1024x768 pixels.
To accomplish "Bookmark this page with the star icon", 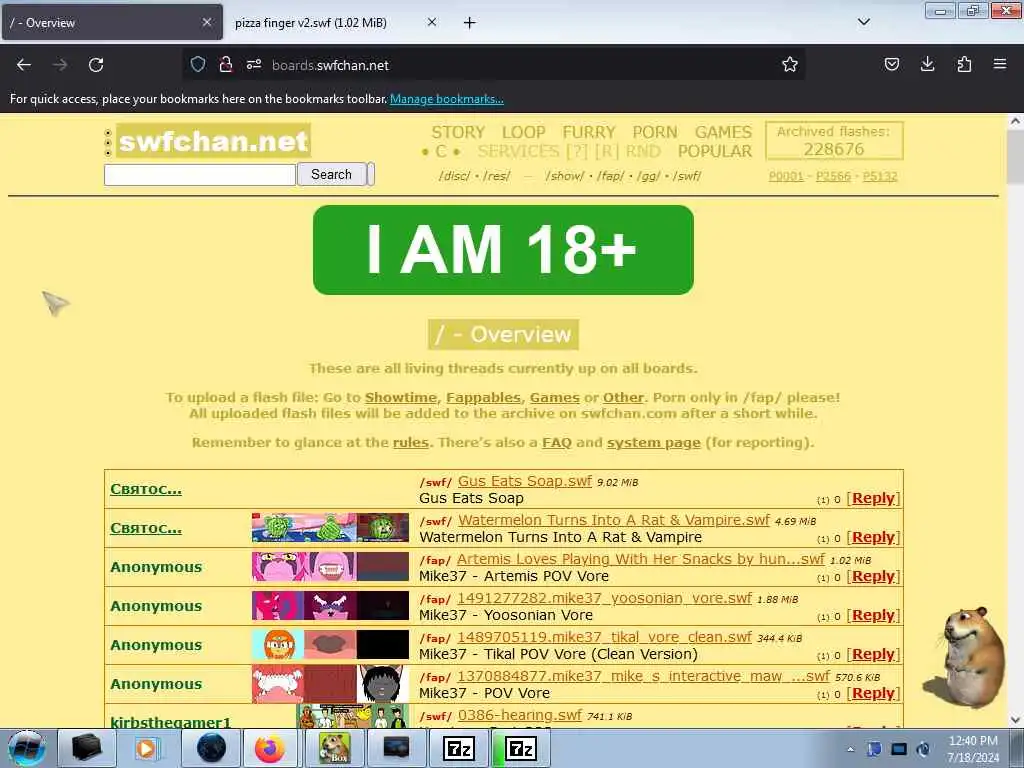I will [x=790, y=64].
